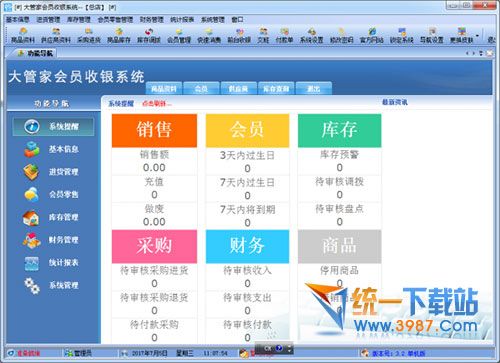Open 商品资料 toolbar icon
500x363 pixels.
(x=23, y=35)
